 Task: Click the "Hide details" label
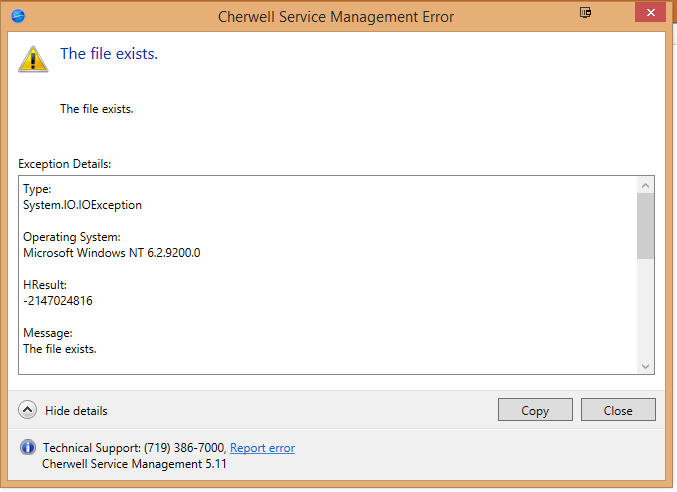(76, 411)
